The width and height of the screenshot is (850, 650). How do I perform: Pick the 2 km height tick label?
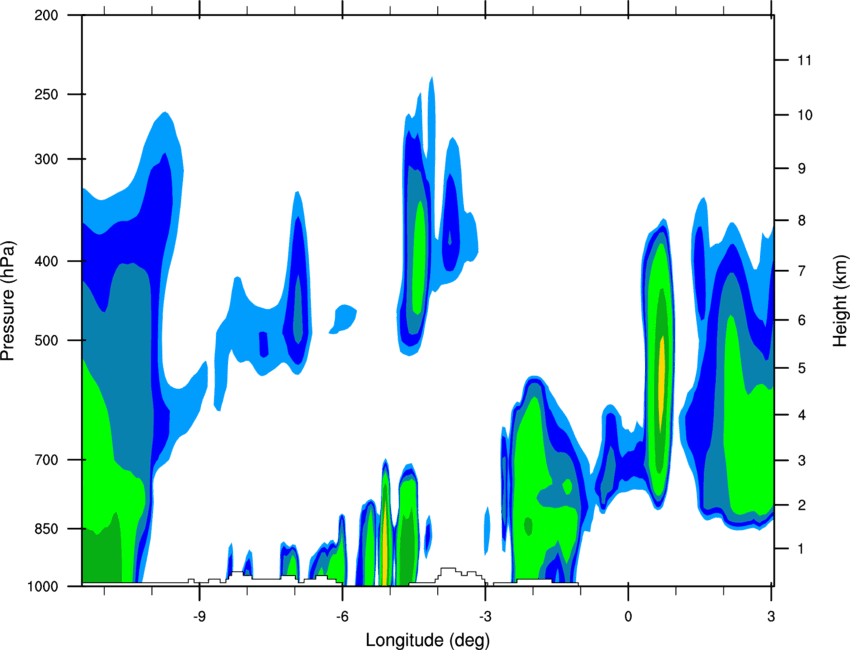[801, 505]
